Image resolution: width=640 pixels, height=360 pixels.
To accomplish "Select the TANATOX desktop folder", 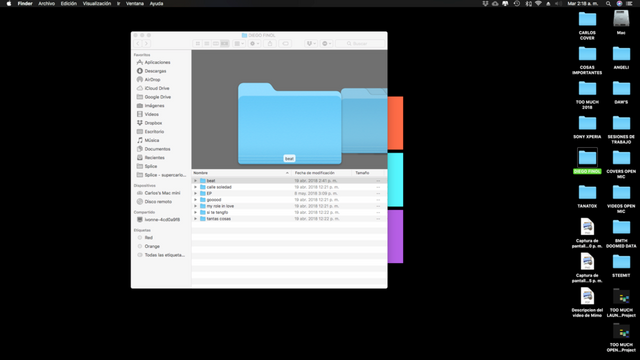I will coord(587,196).
